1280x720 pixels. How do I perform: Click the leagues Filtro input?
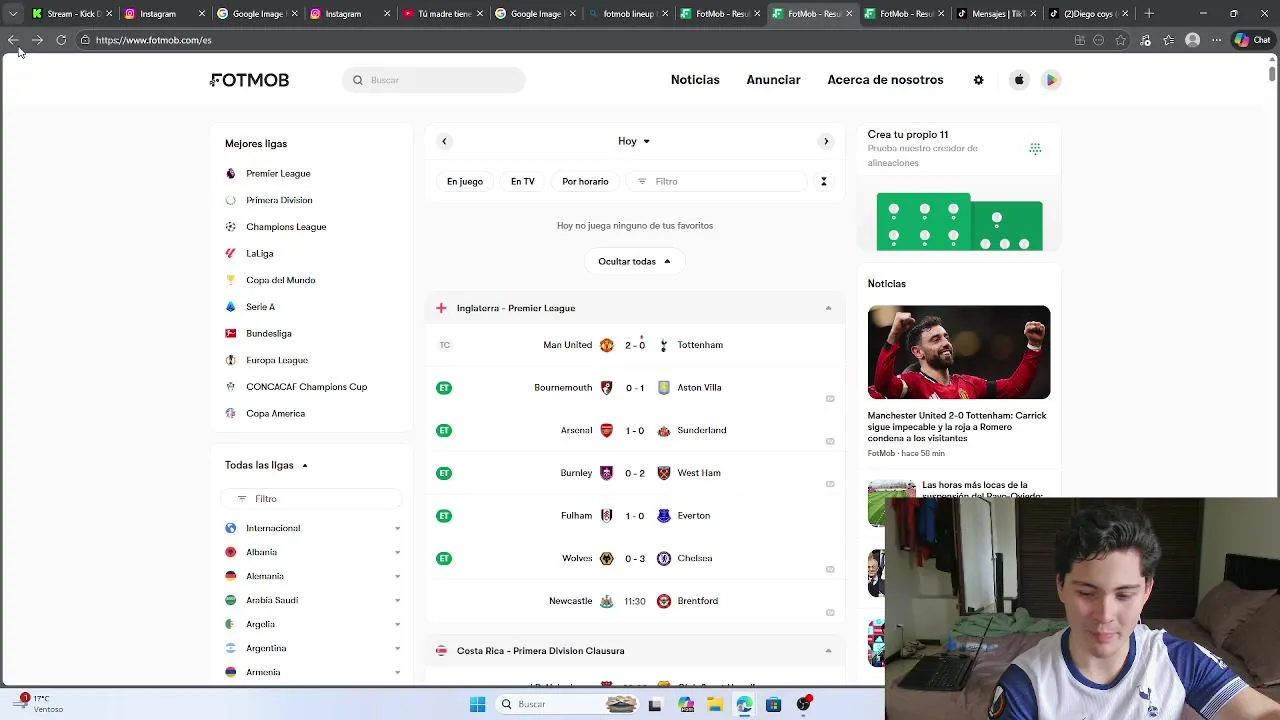[311, 498]
